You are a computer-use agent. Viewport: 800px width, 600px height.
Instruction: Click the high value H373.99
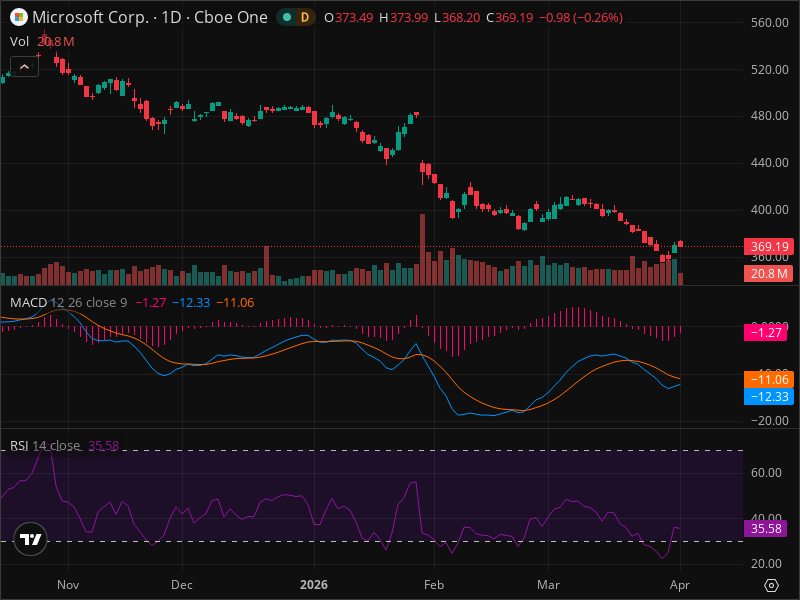click(x=404, y=18)
